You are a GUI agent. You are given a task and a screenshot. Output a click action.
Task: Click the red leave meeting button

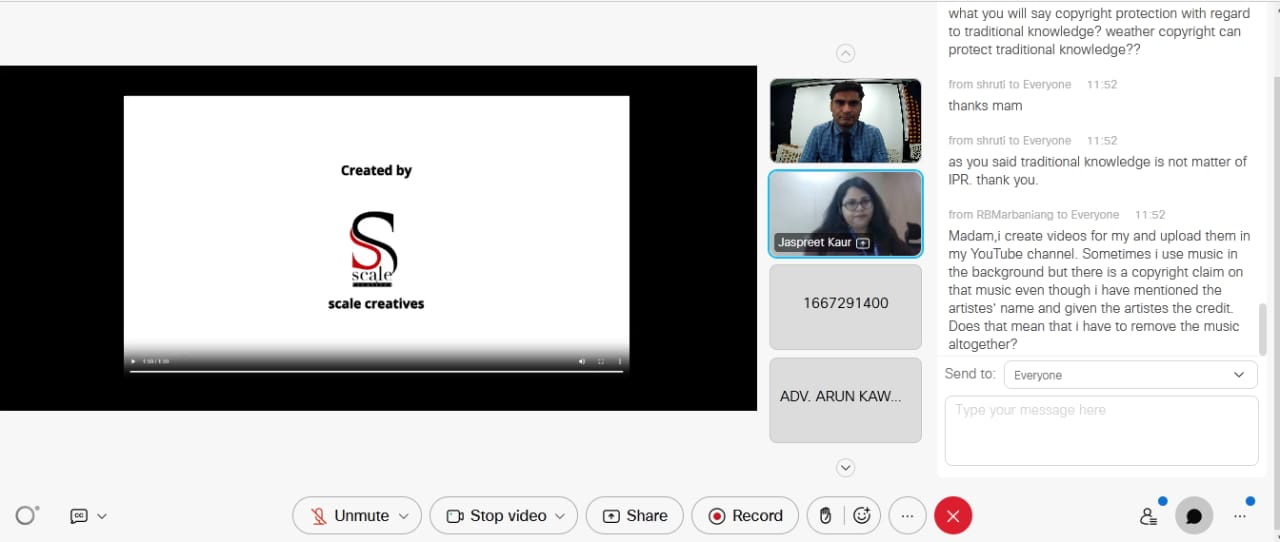953,516
